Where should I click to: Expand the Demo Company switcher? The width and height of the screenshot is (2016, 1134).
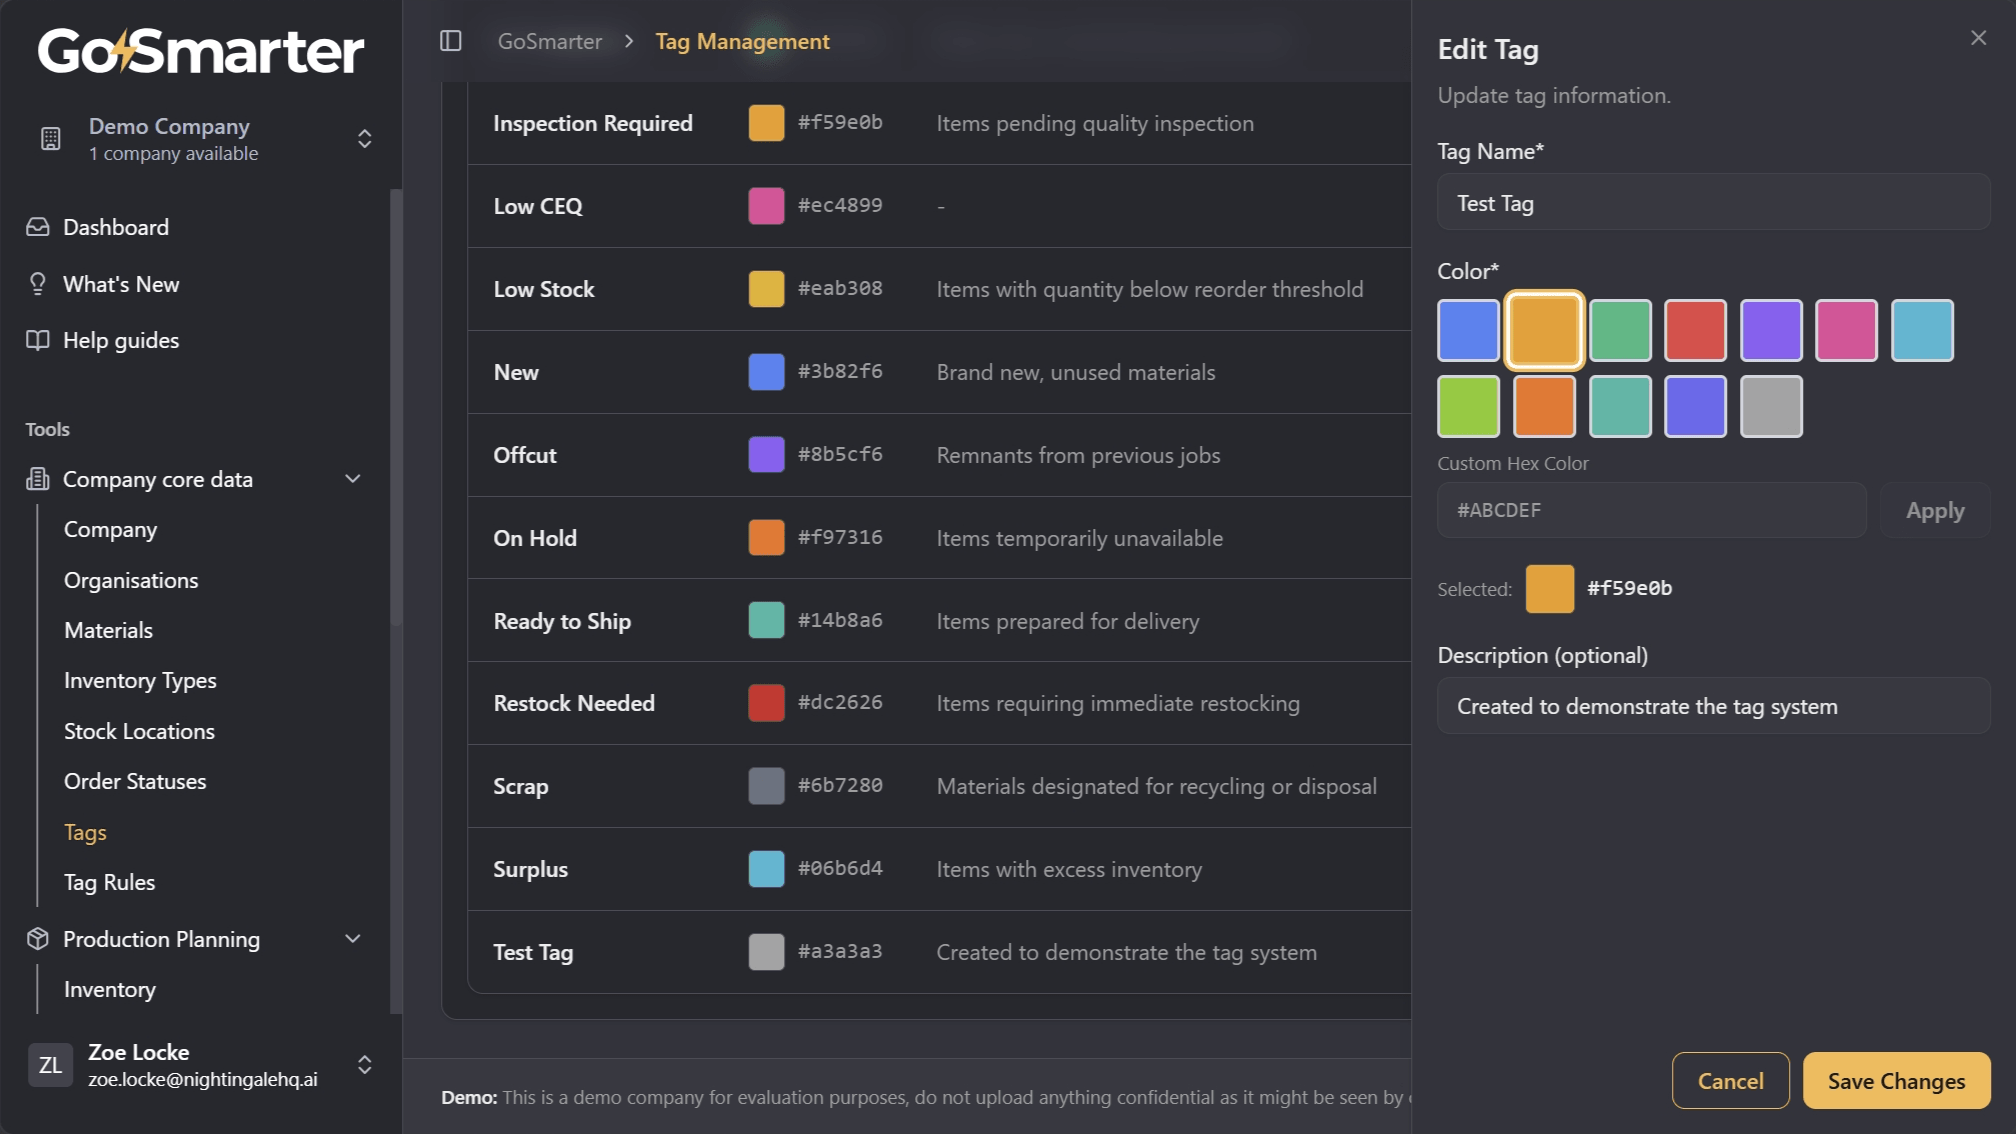[x=365, y=139]
